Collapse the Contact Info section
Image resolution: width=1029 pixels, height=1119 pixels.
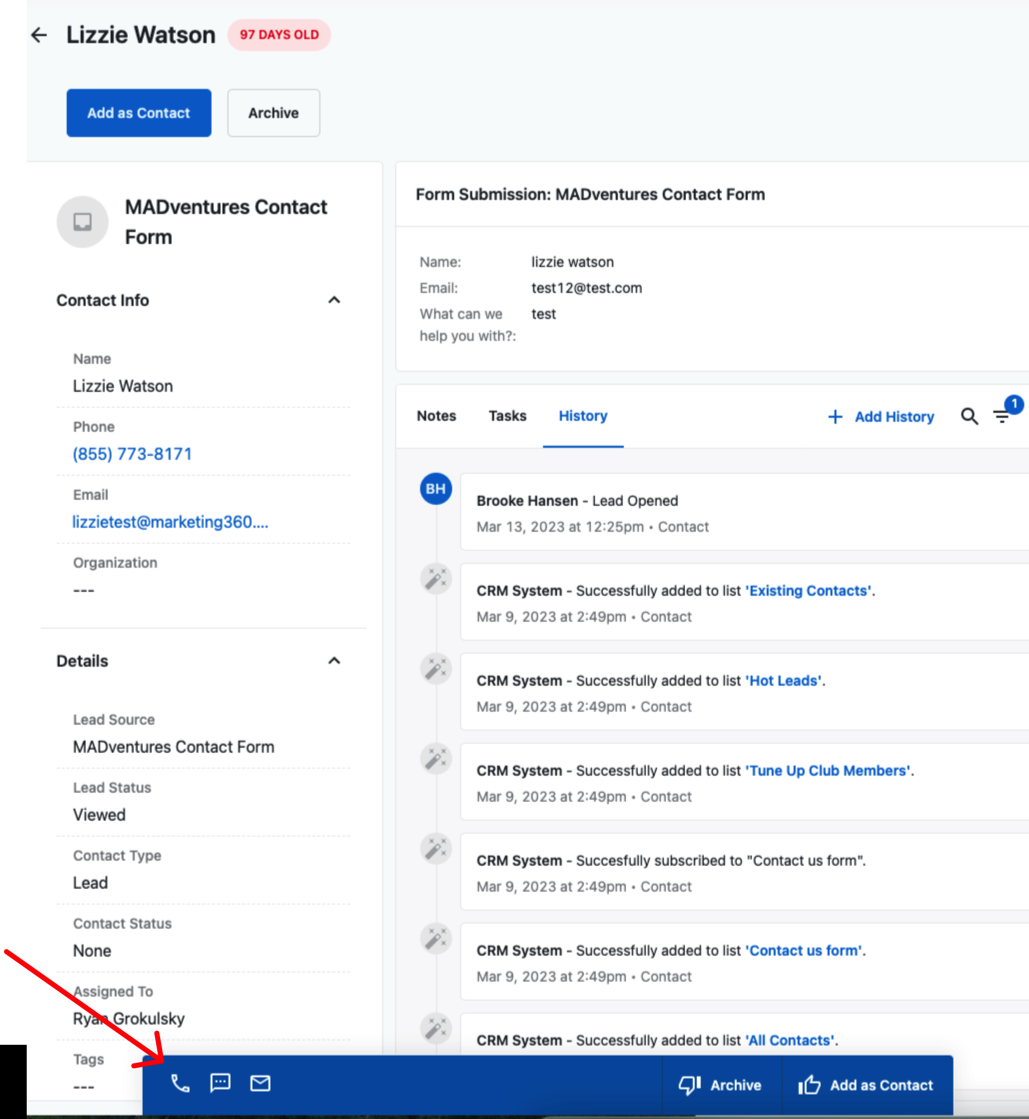coord(334,300)
